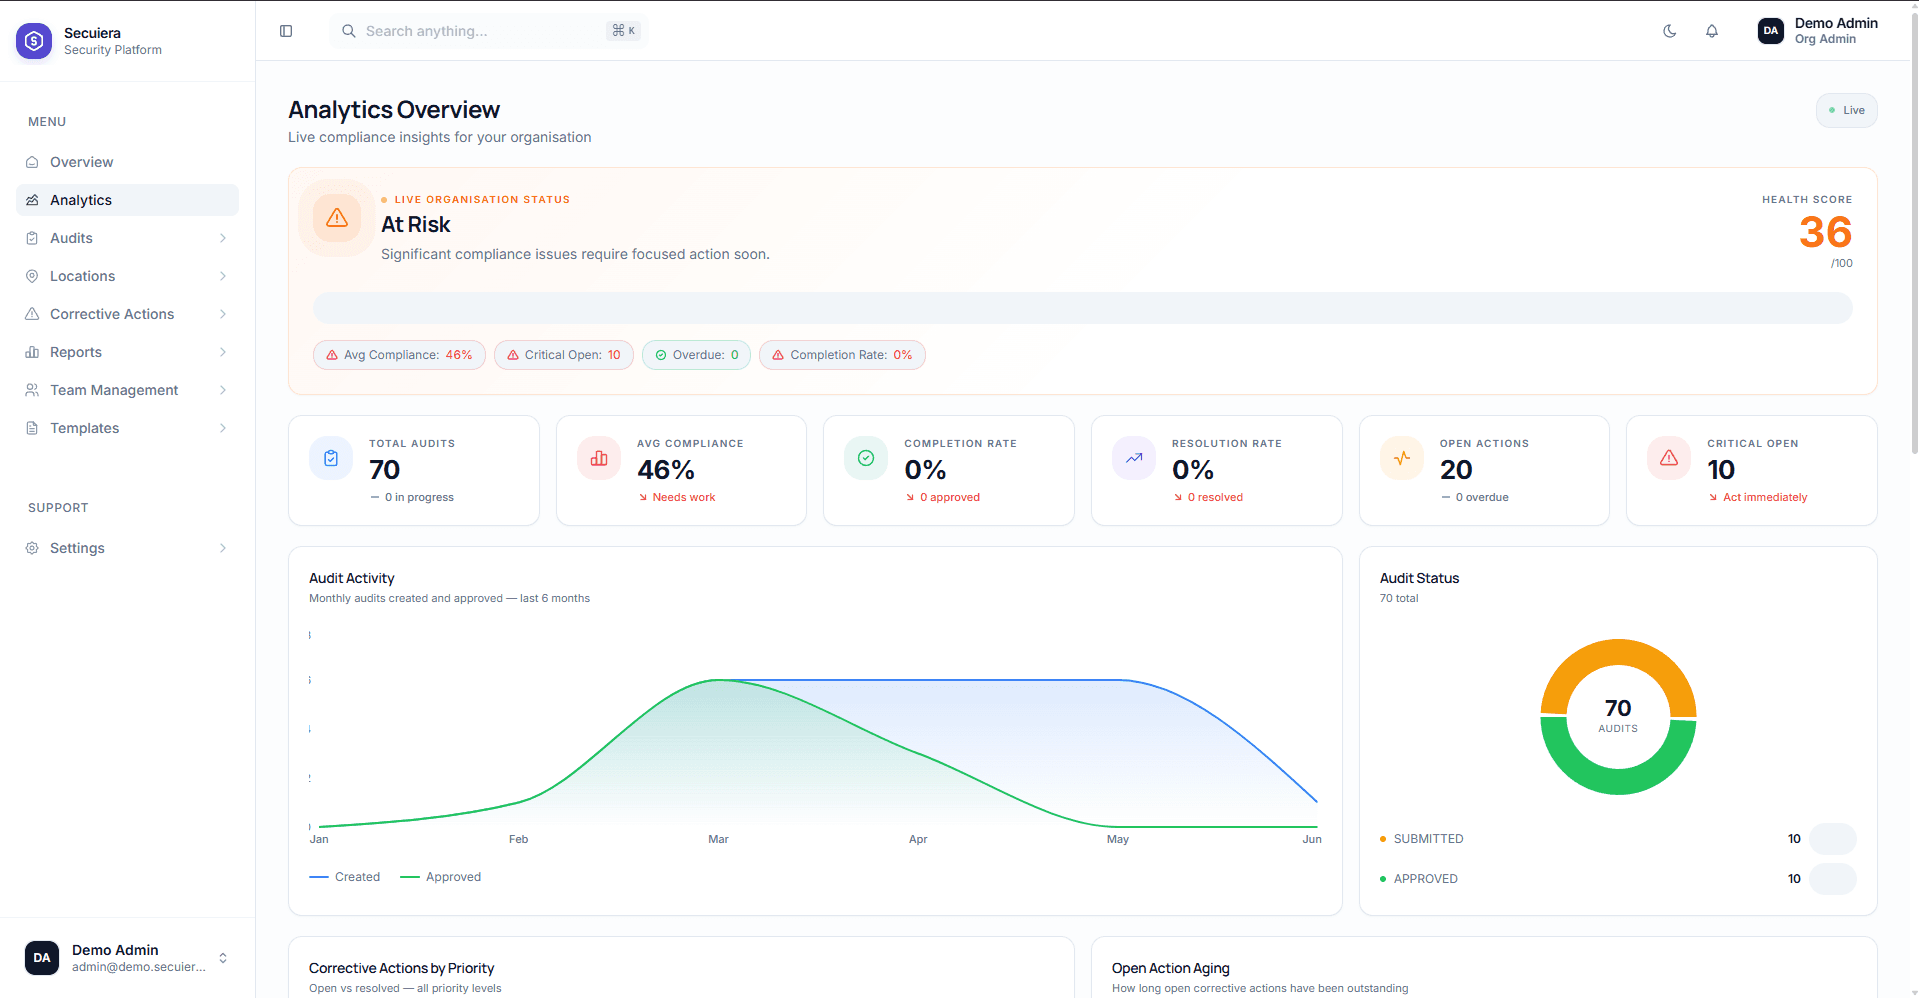Click the Open Action Aging heading
This screenshot has height=998, width=1919.
tap(1171, 968)
